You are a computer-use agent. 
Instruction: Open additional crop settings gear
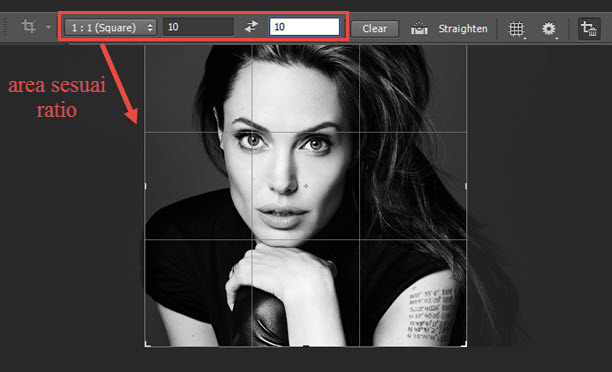click(549, 28)
